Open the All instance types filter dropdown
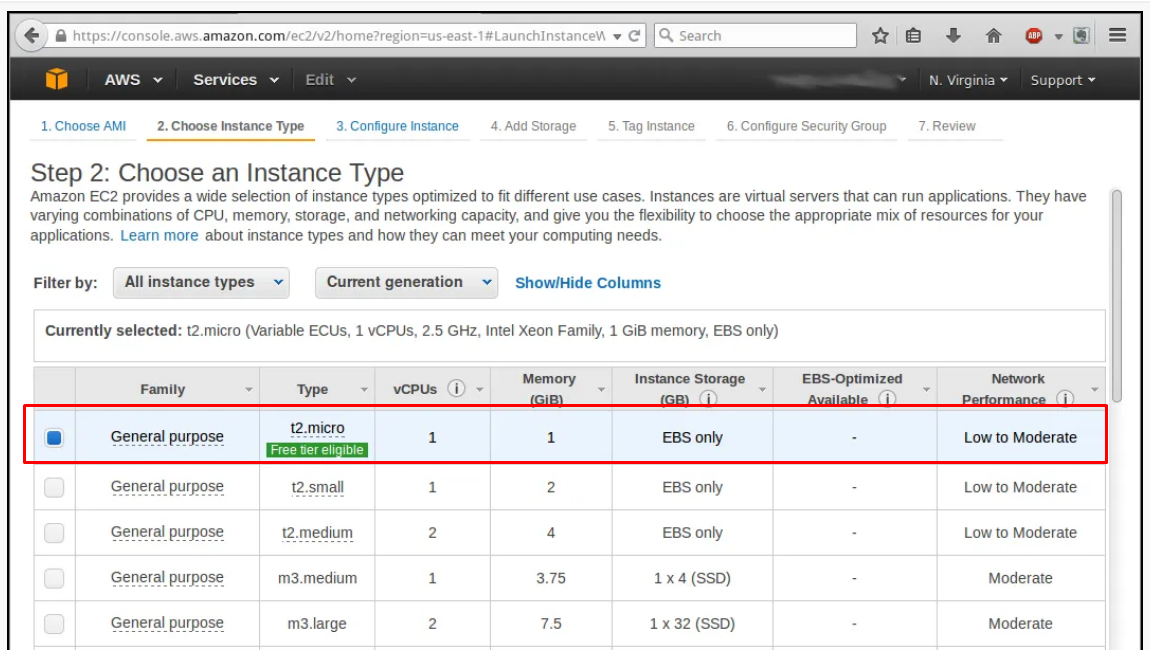Image resolution: width=1150 pixels, height=650 pixels. (201, 282)
